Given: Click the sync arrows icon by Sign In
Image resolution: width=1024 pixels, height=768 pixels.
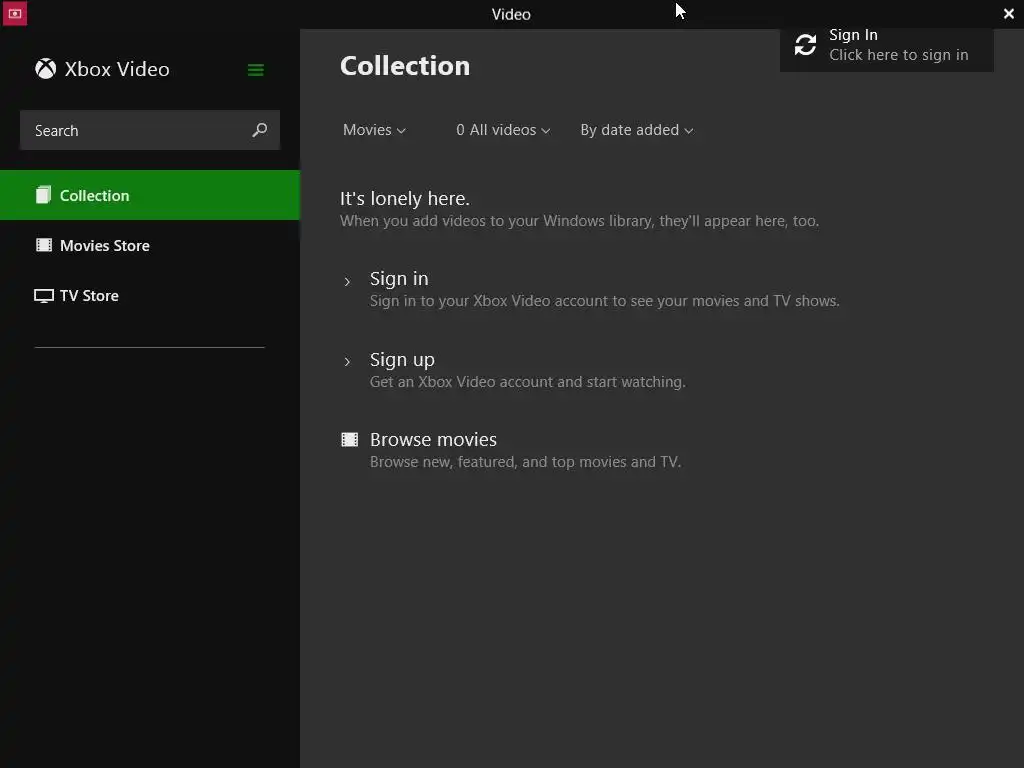Looking at the screenshot, I should point(805,44).
